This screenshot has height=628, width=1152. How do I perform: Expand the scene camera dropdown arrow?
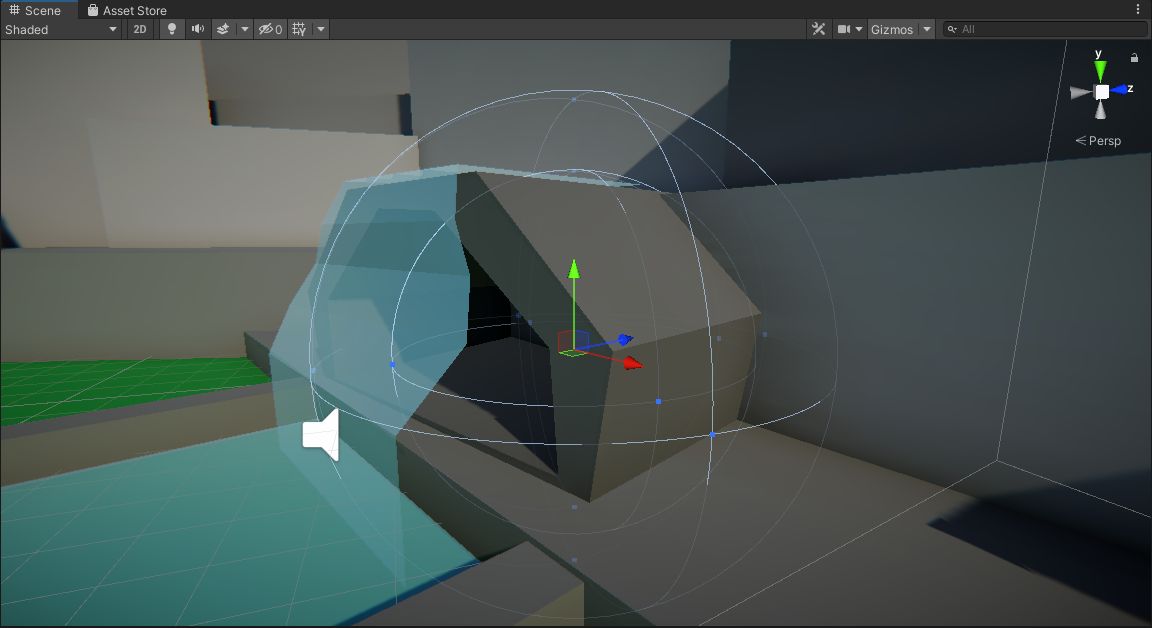[859, 29]
